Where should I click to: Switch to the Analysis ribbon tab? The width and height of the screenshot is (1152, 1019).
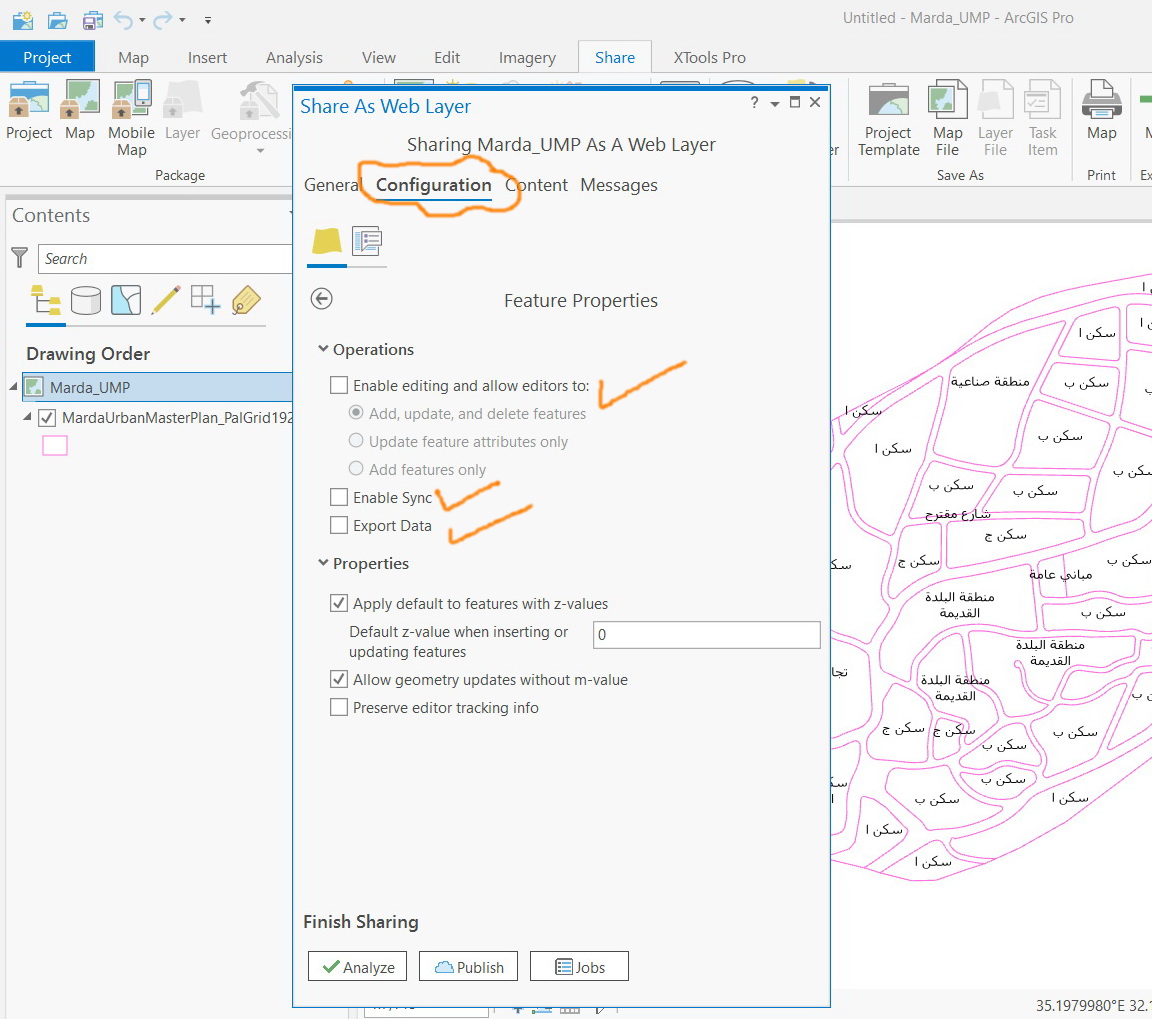[294, 57]
